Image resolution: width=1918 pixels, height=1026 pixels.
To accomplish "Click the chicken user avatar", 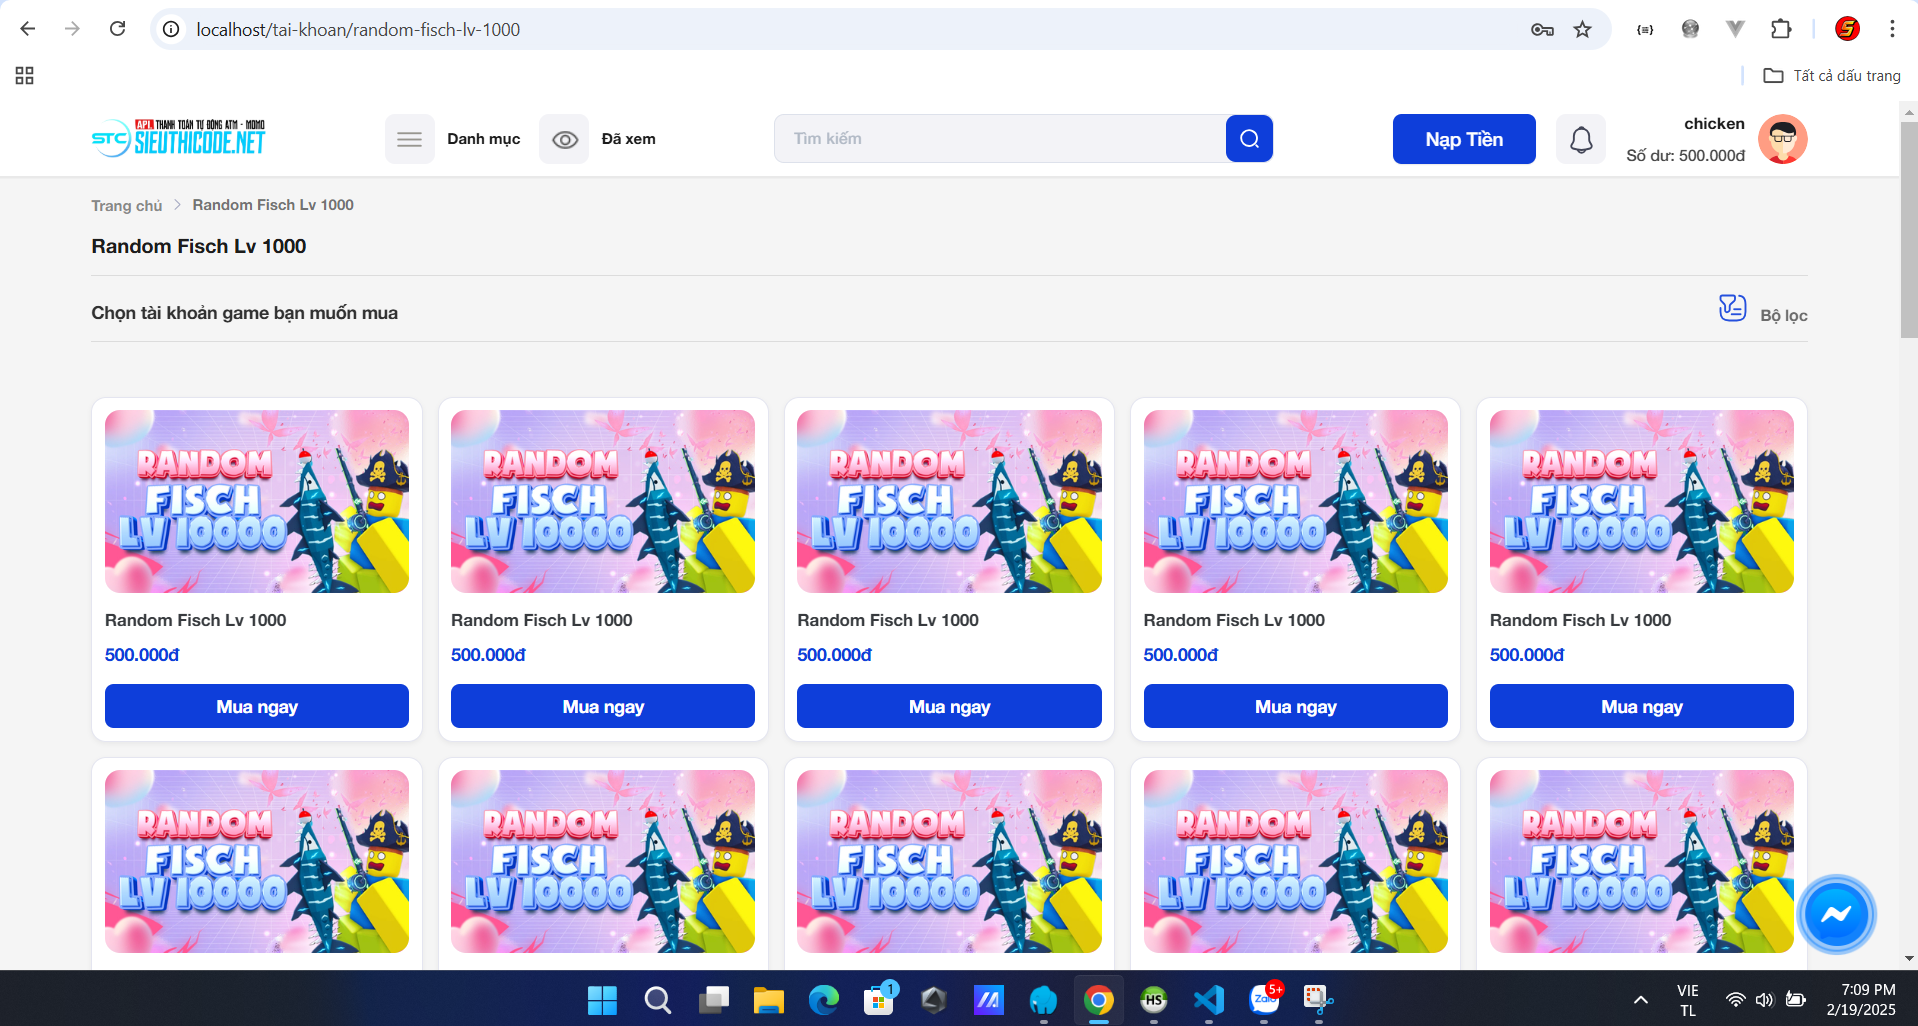I will click(1782, 139).
